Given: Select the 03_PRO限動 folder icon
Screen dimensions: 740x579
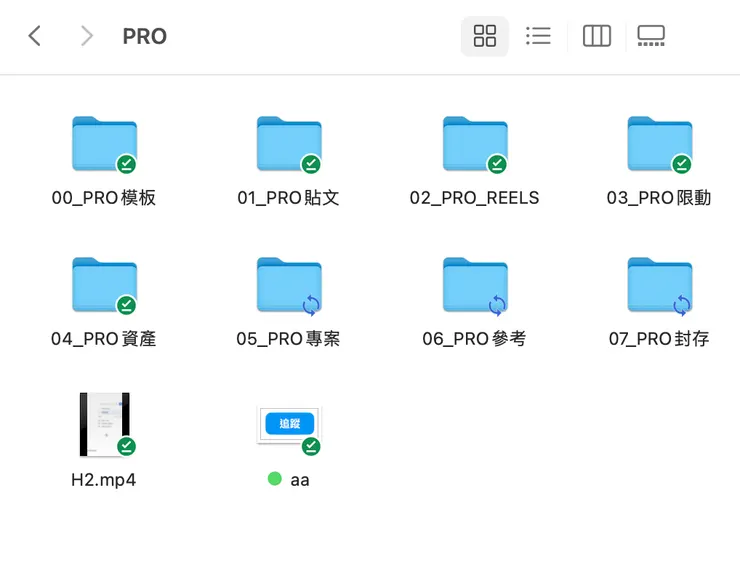Looking at the screenshot, I should click(660, 143).
